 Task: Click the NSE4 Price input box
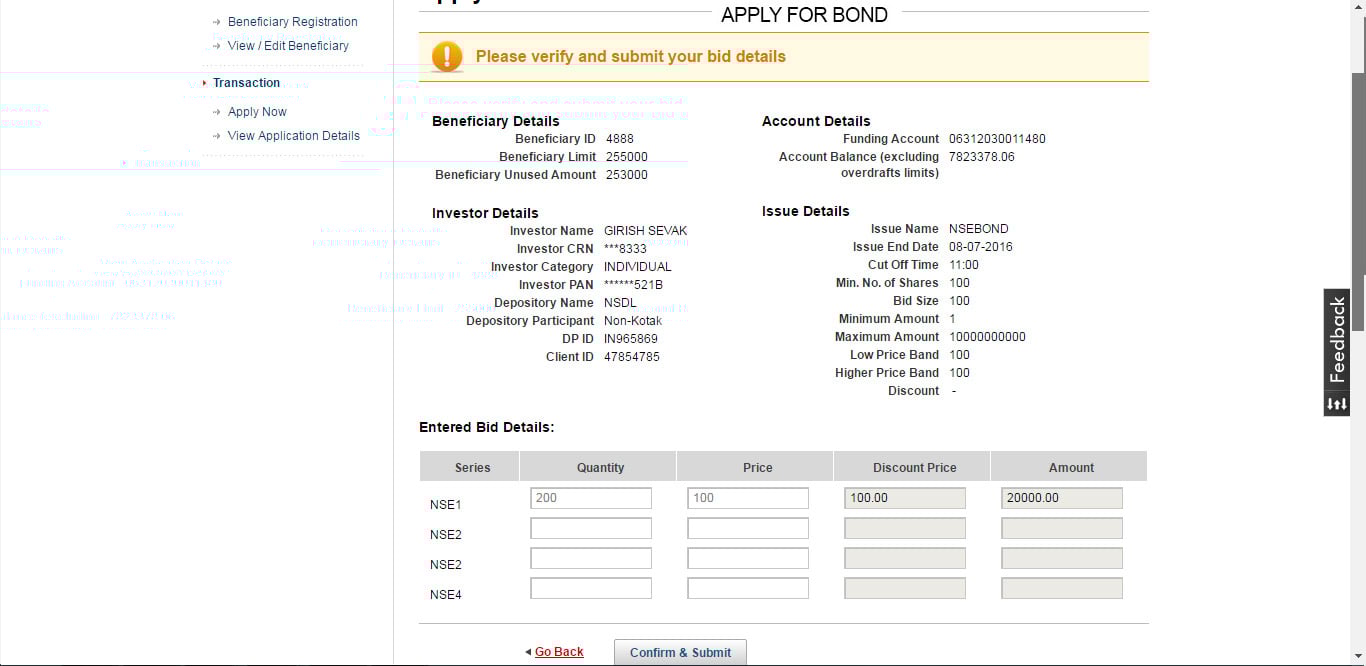tap(748, 589)
